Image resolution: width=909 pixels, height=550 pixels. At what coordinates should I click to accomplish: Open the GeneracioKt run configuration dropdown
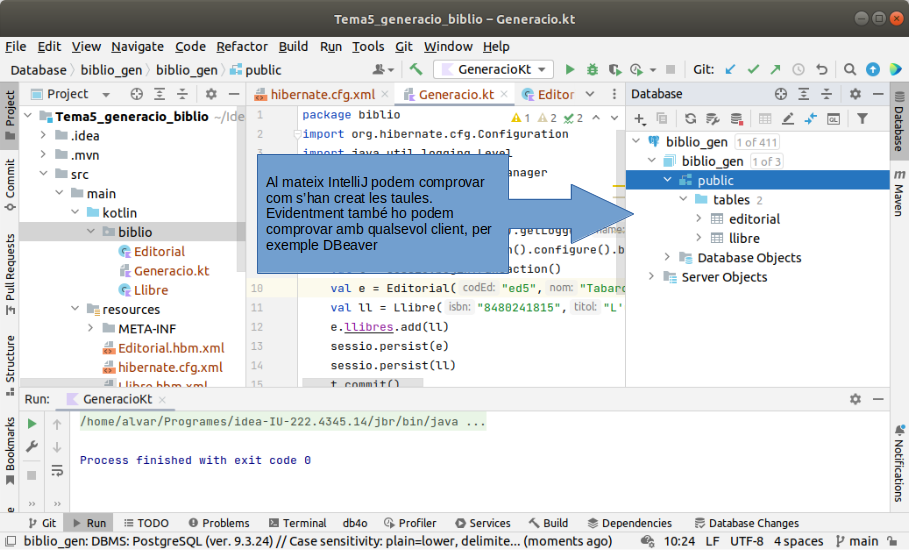click(493, 70)
